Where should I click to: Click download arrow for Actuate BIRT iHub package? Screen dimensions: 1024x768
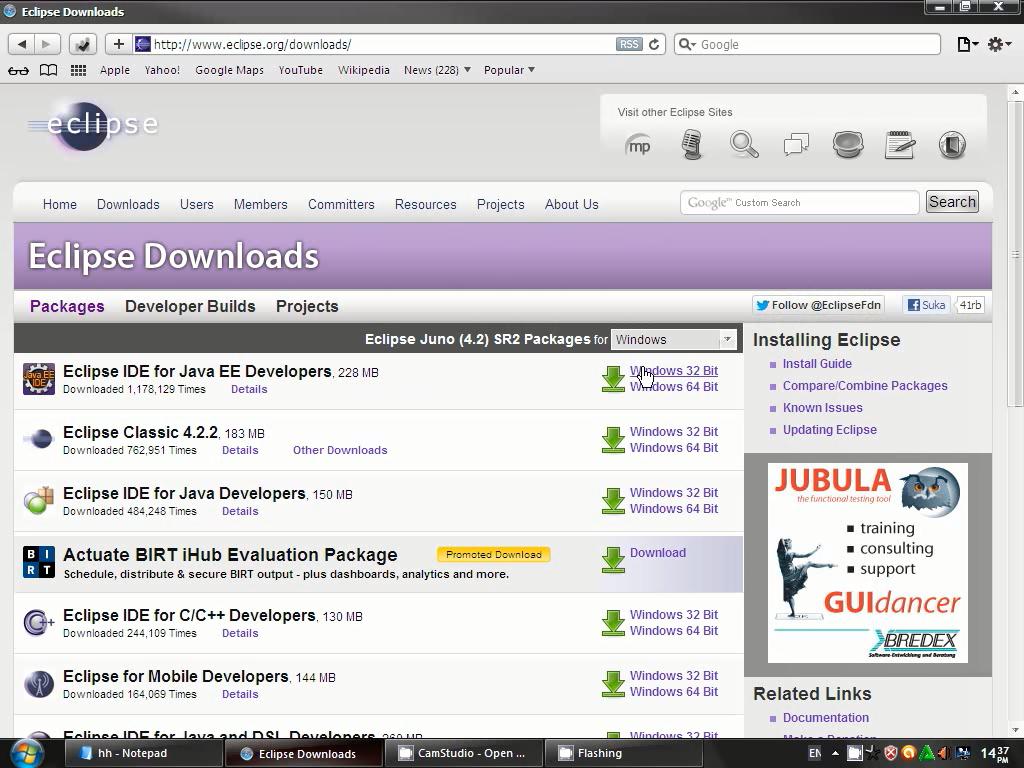613,560
